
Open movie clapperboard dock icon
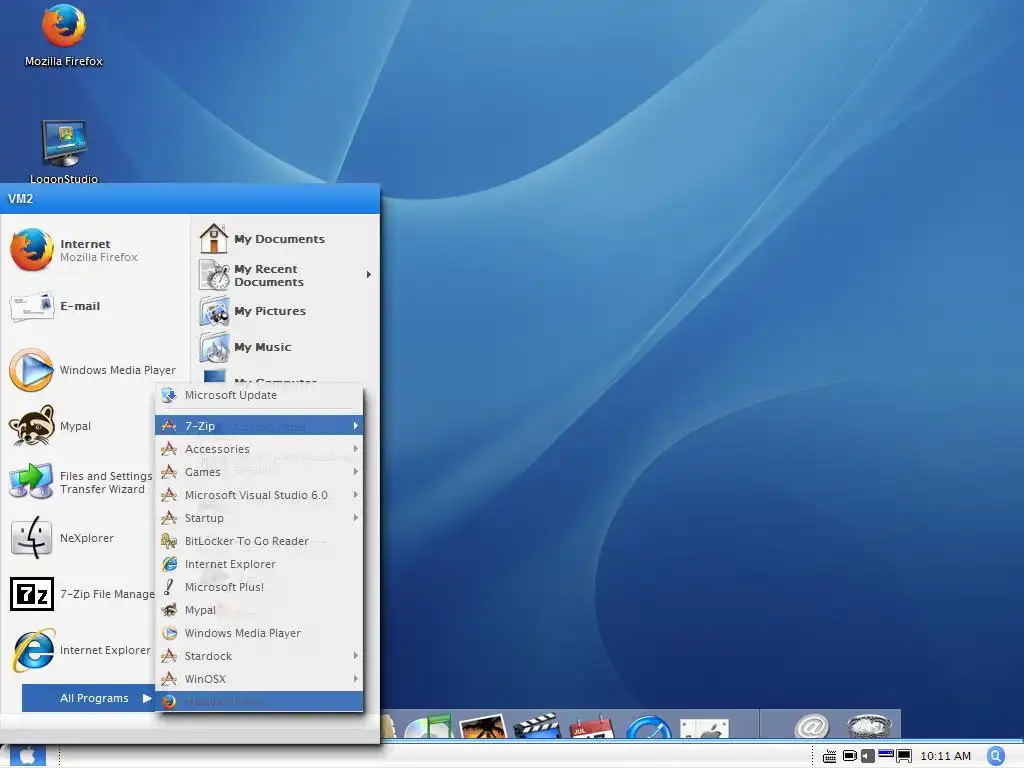coord(537,726)
